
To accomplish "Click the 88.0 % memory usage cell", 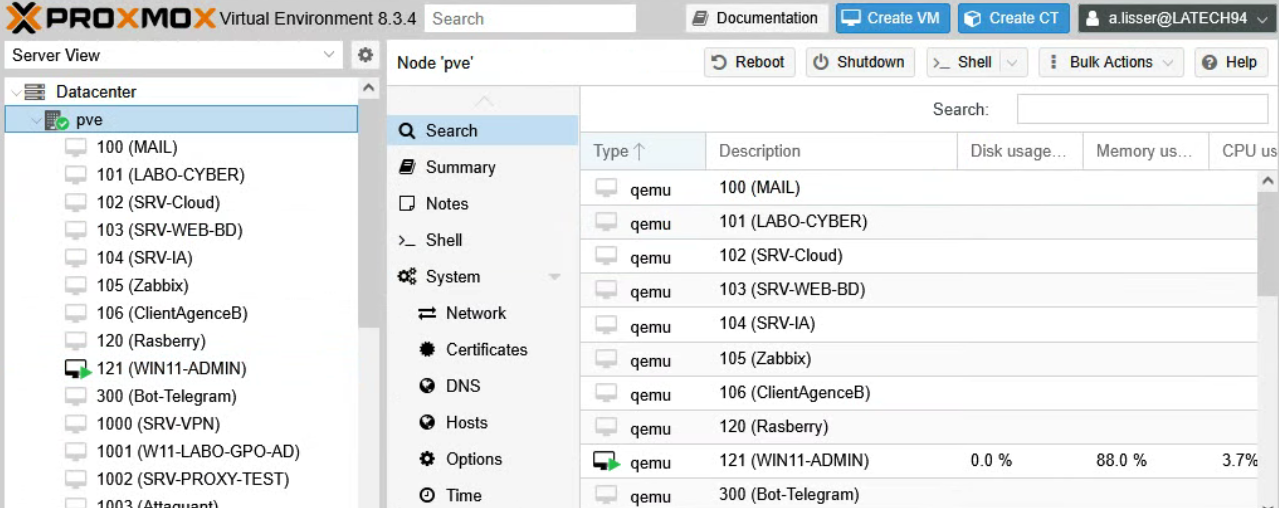I will point(1121,461).
